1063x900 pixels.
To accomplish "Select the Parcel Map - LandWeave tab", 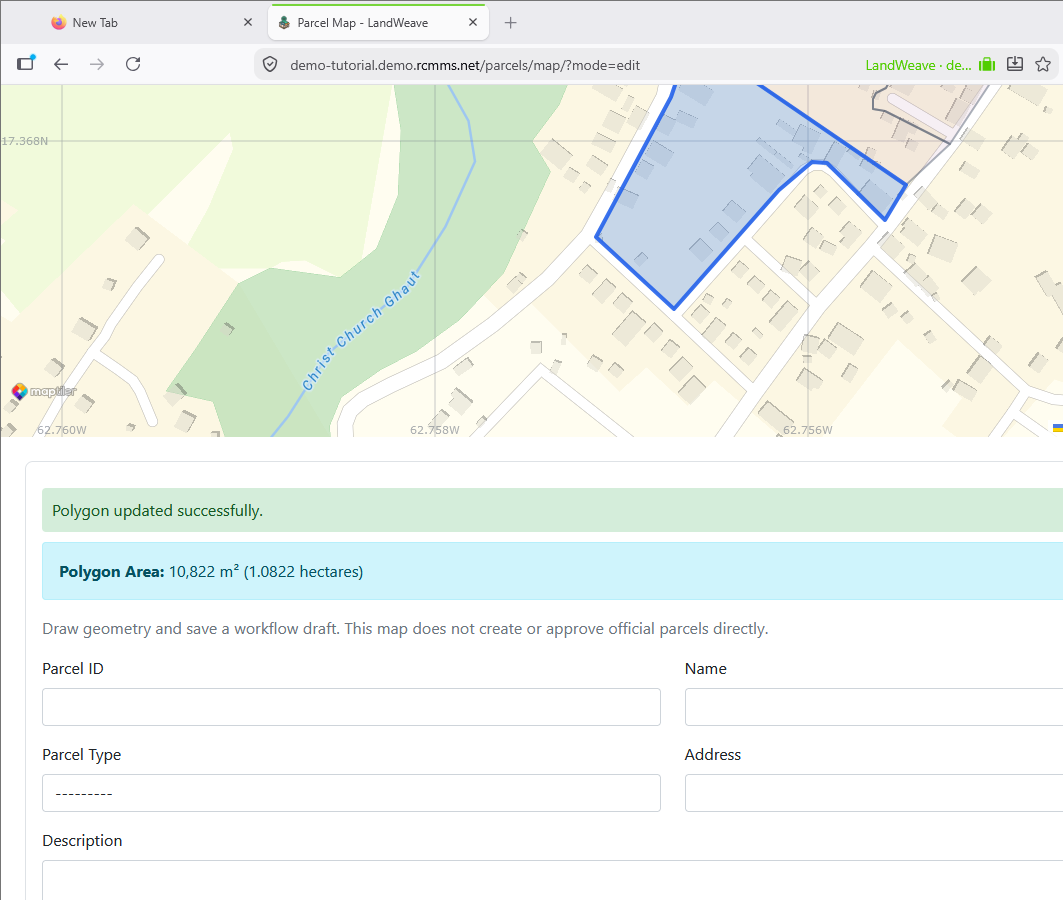I will click(378, 23).
